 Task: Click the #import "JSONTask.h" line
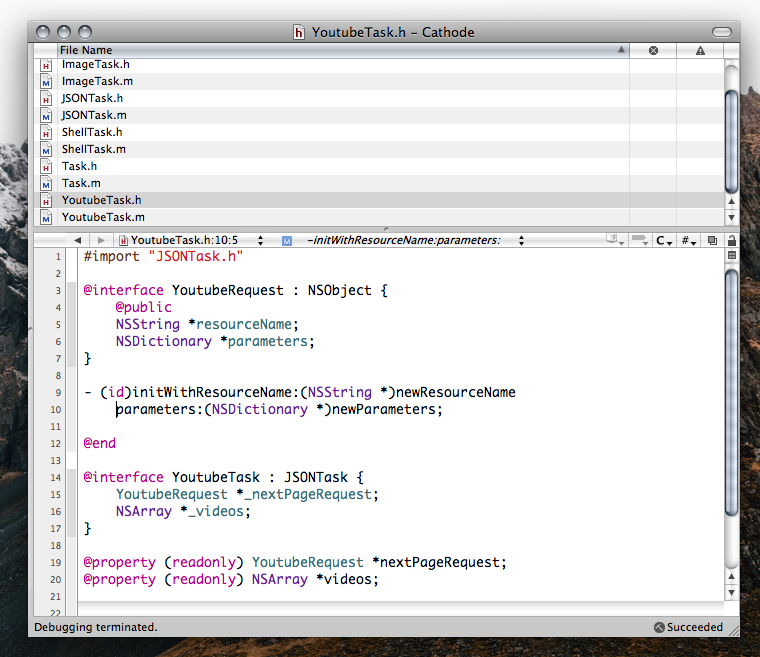(x=163, y=256)
